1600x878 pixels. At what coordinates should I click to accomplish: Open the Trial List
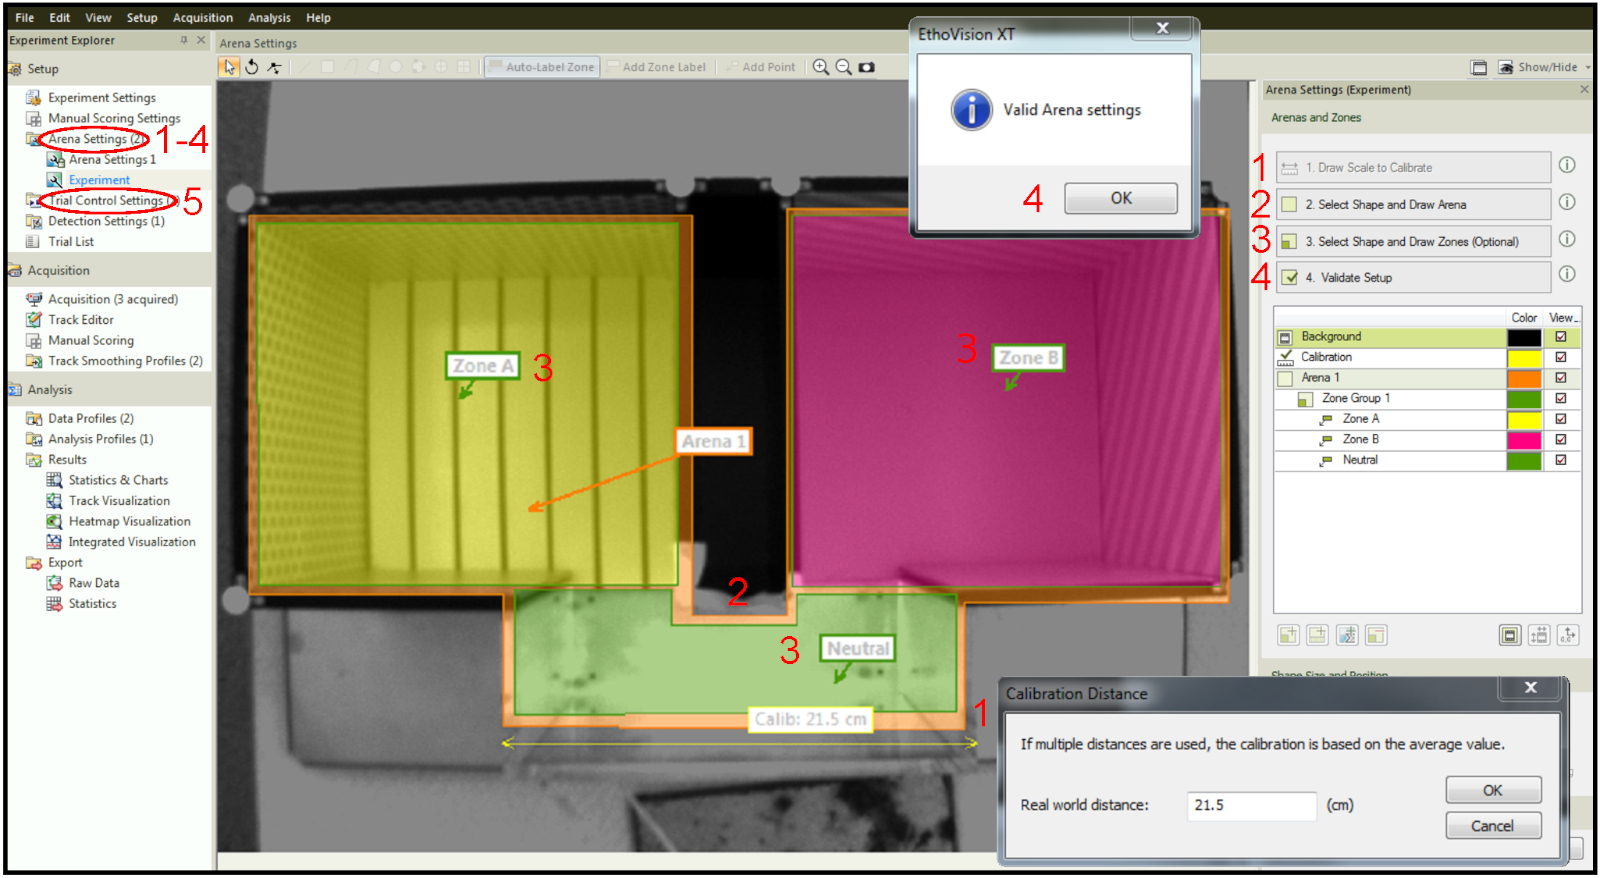tap(71, 242)
